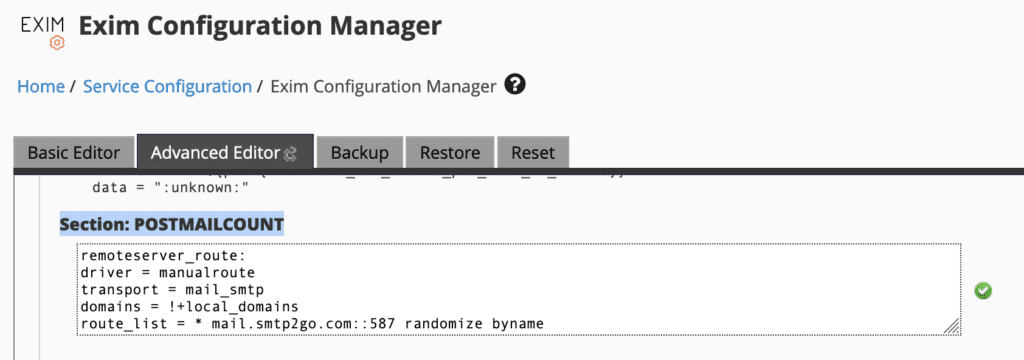1024x360 pixels.
Task: Click the Exim Configuration Manager breadcrumb text
Action: (x=383, y=86)
